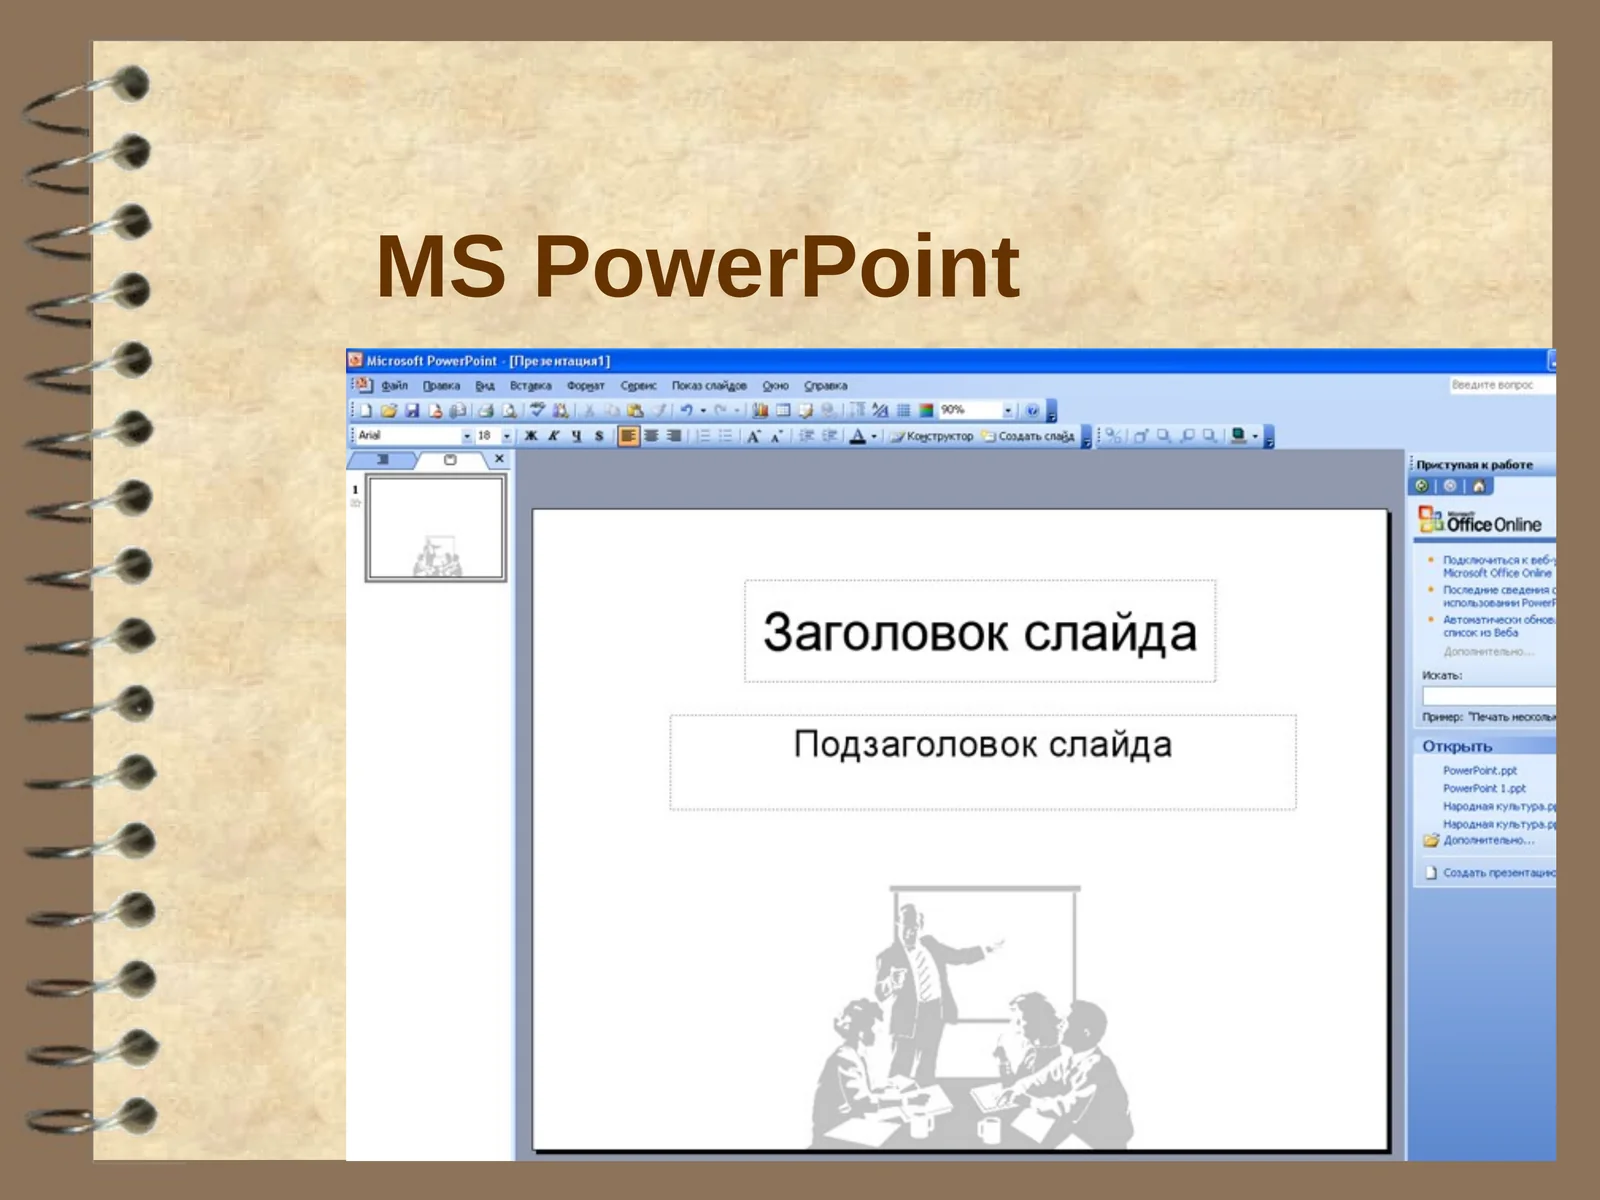Open the Показ слайдов menu
This screenshot has width=1600, height=1200.
pyautogui.click(x=709, y=385)
